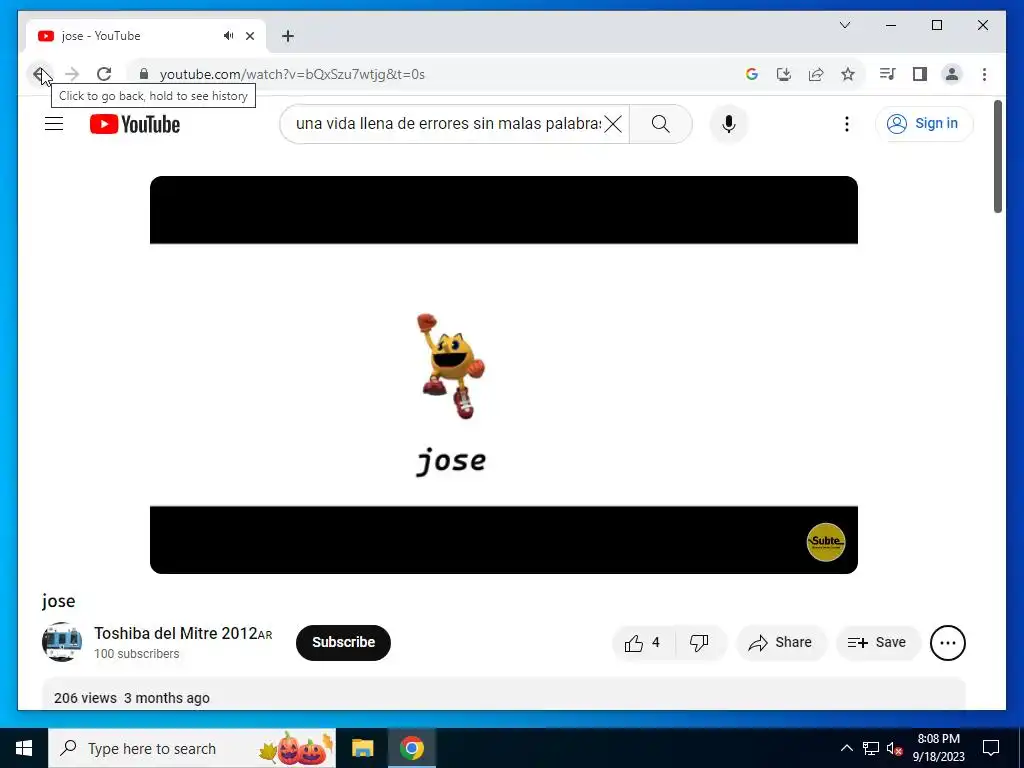Select the jose - YouTube tab

click(x=146, y=36)
